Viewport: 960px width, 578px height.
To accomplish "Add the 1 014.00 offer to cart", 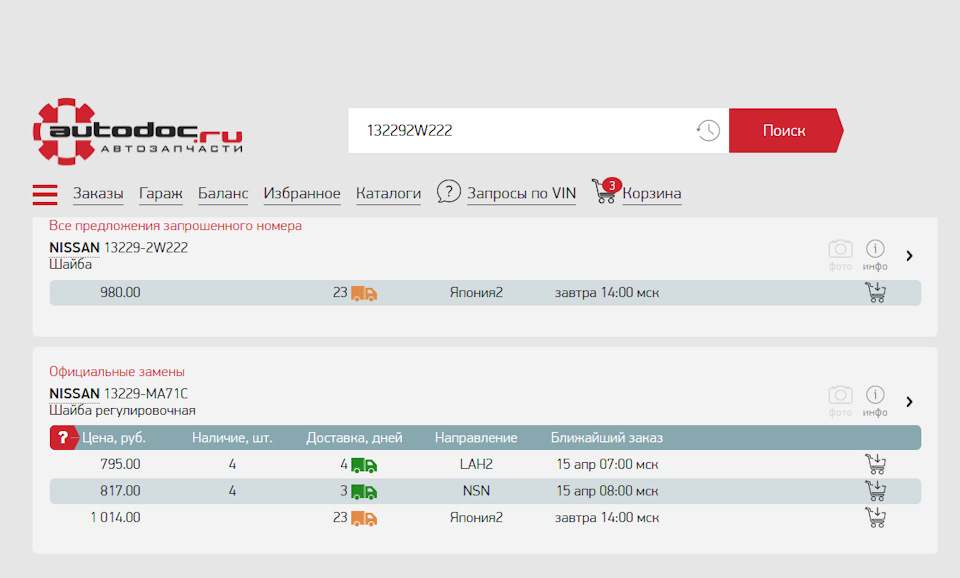I will coord(876,517).
